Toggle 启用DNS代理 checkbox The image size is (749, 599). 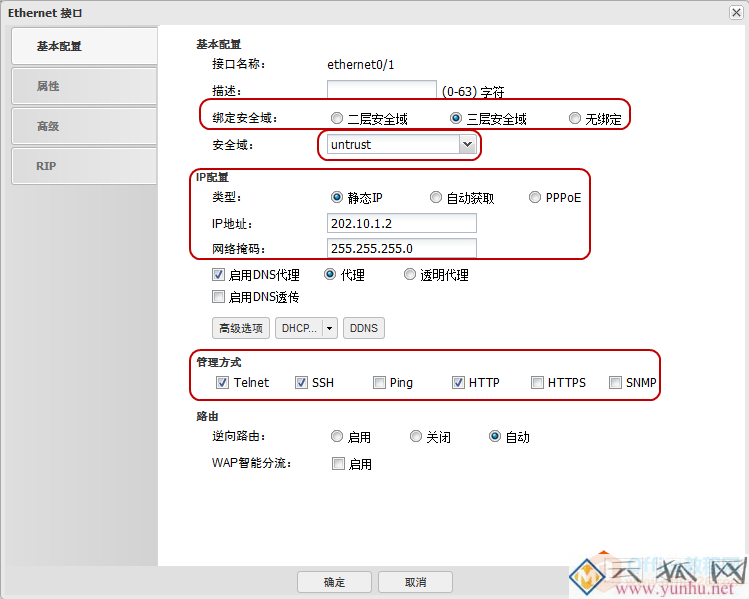pos(218,275)
